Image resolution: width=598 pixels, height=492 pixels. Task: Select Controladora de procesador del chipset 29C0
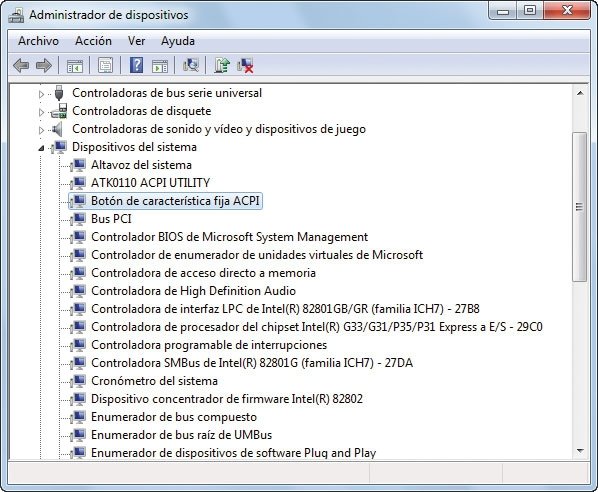click(317, 326)
